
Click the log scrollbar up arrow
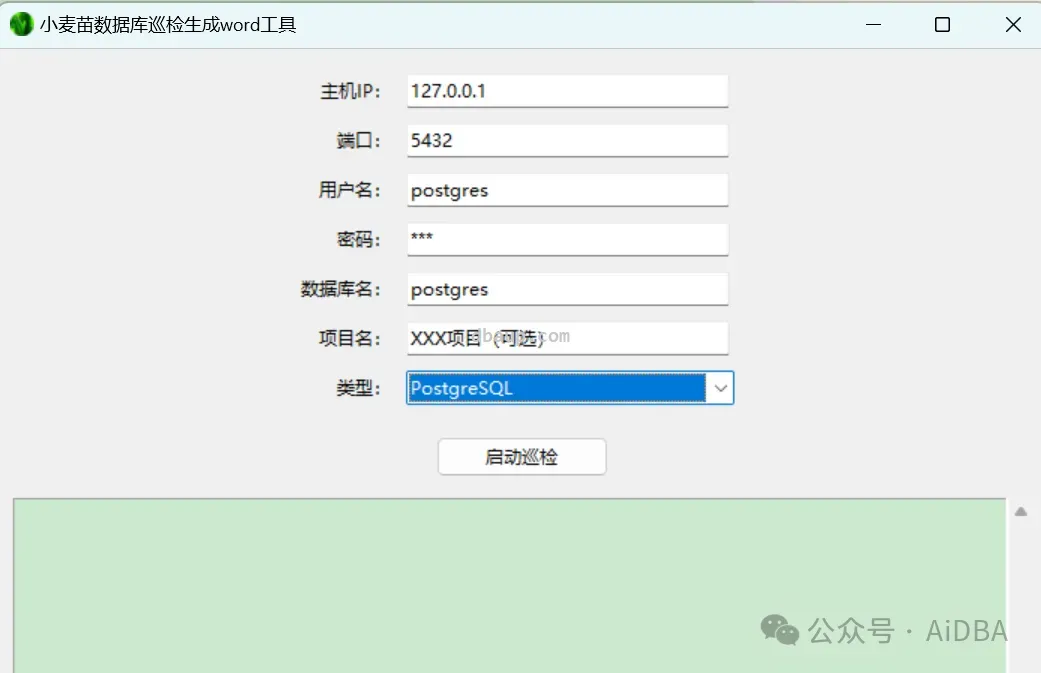coord(1021,512)
